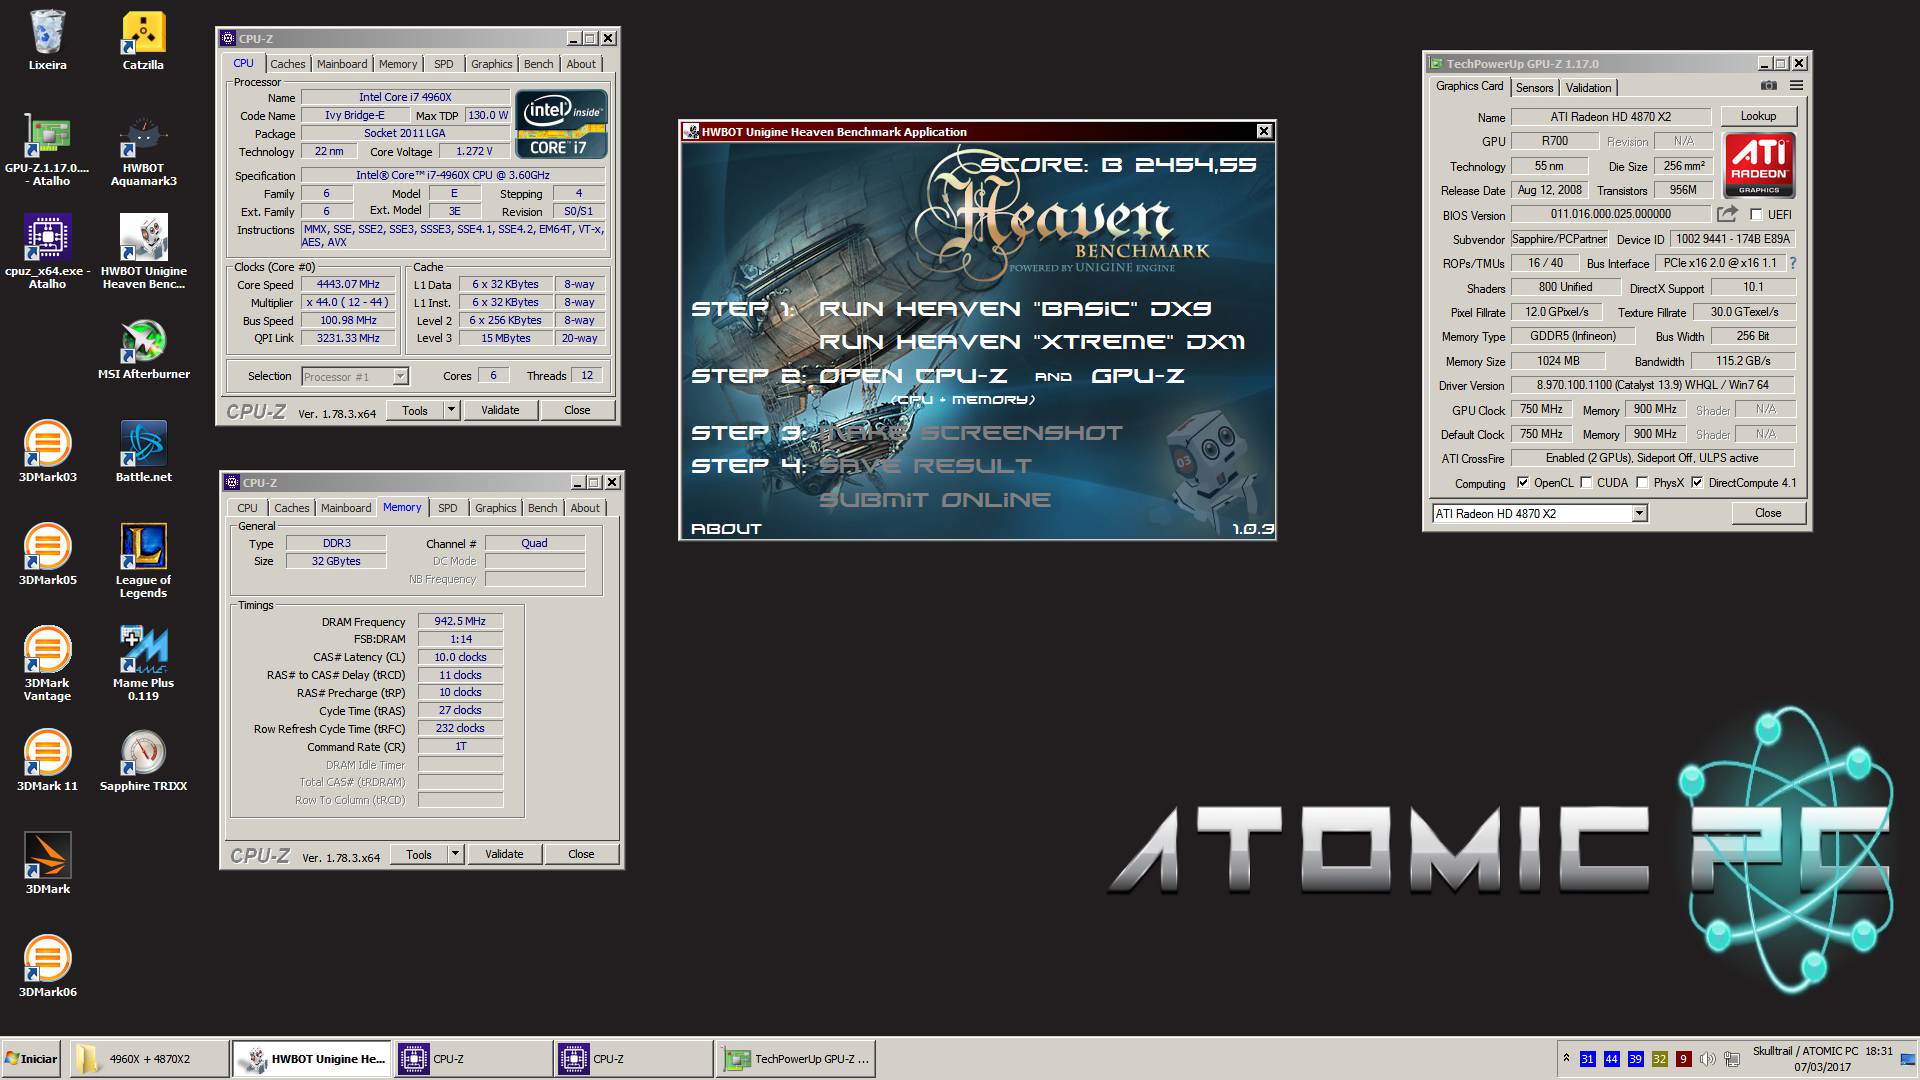The height and width of the screenshot is (1080, 1920).
Task: Click the Intel Core i7 logo in CPU-Z
Action: tap(561, 124)
